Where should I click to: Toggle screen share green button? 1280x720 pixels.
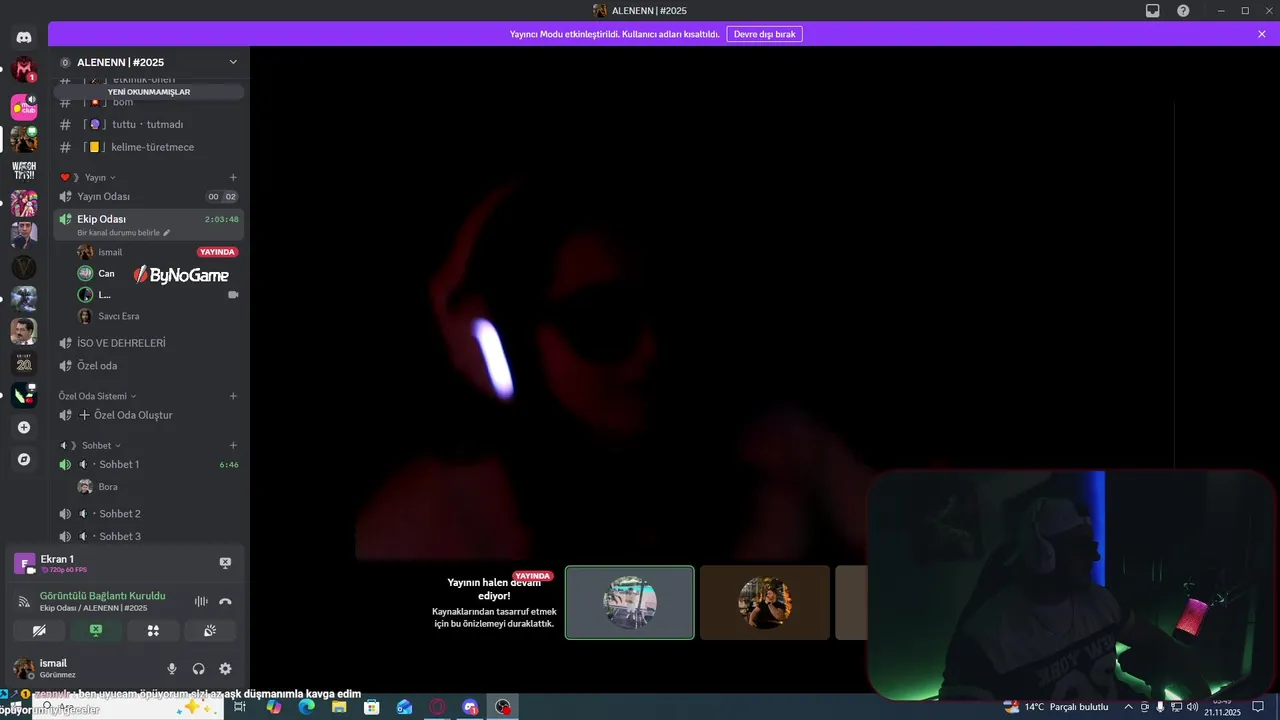click(96, 631)
